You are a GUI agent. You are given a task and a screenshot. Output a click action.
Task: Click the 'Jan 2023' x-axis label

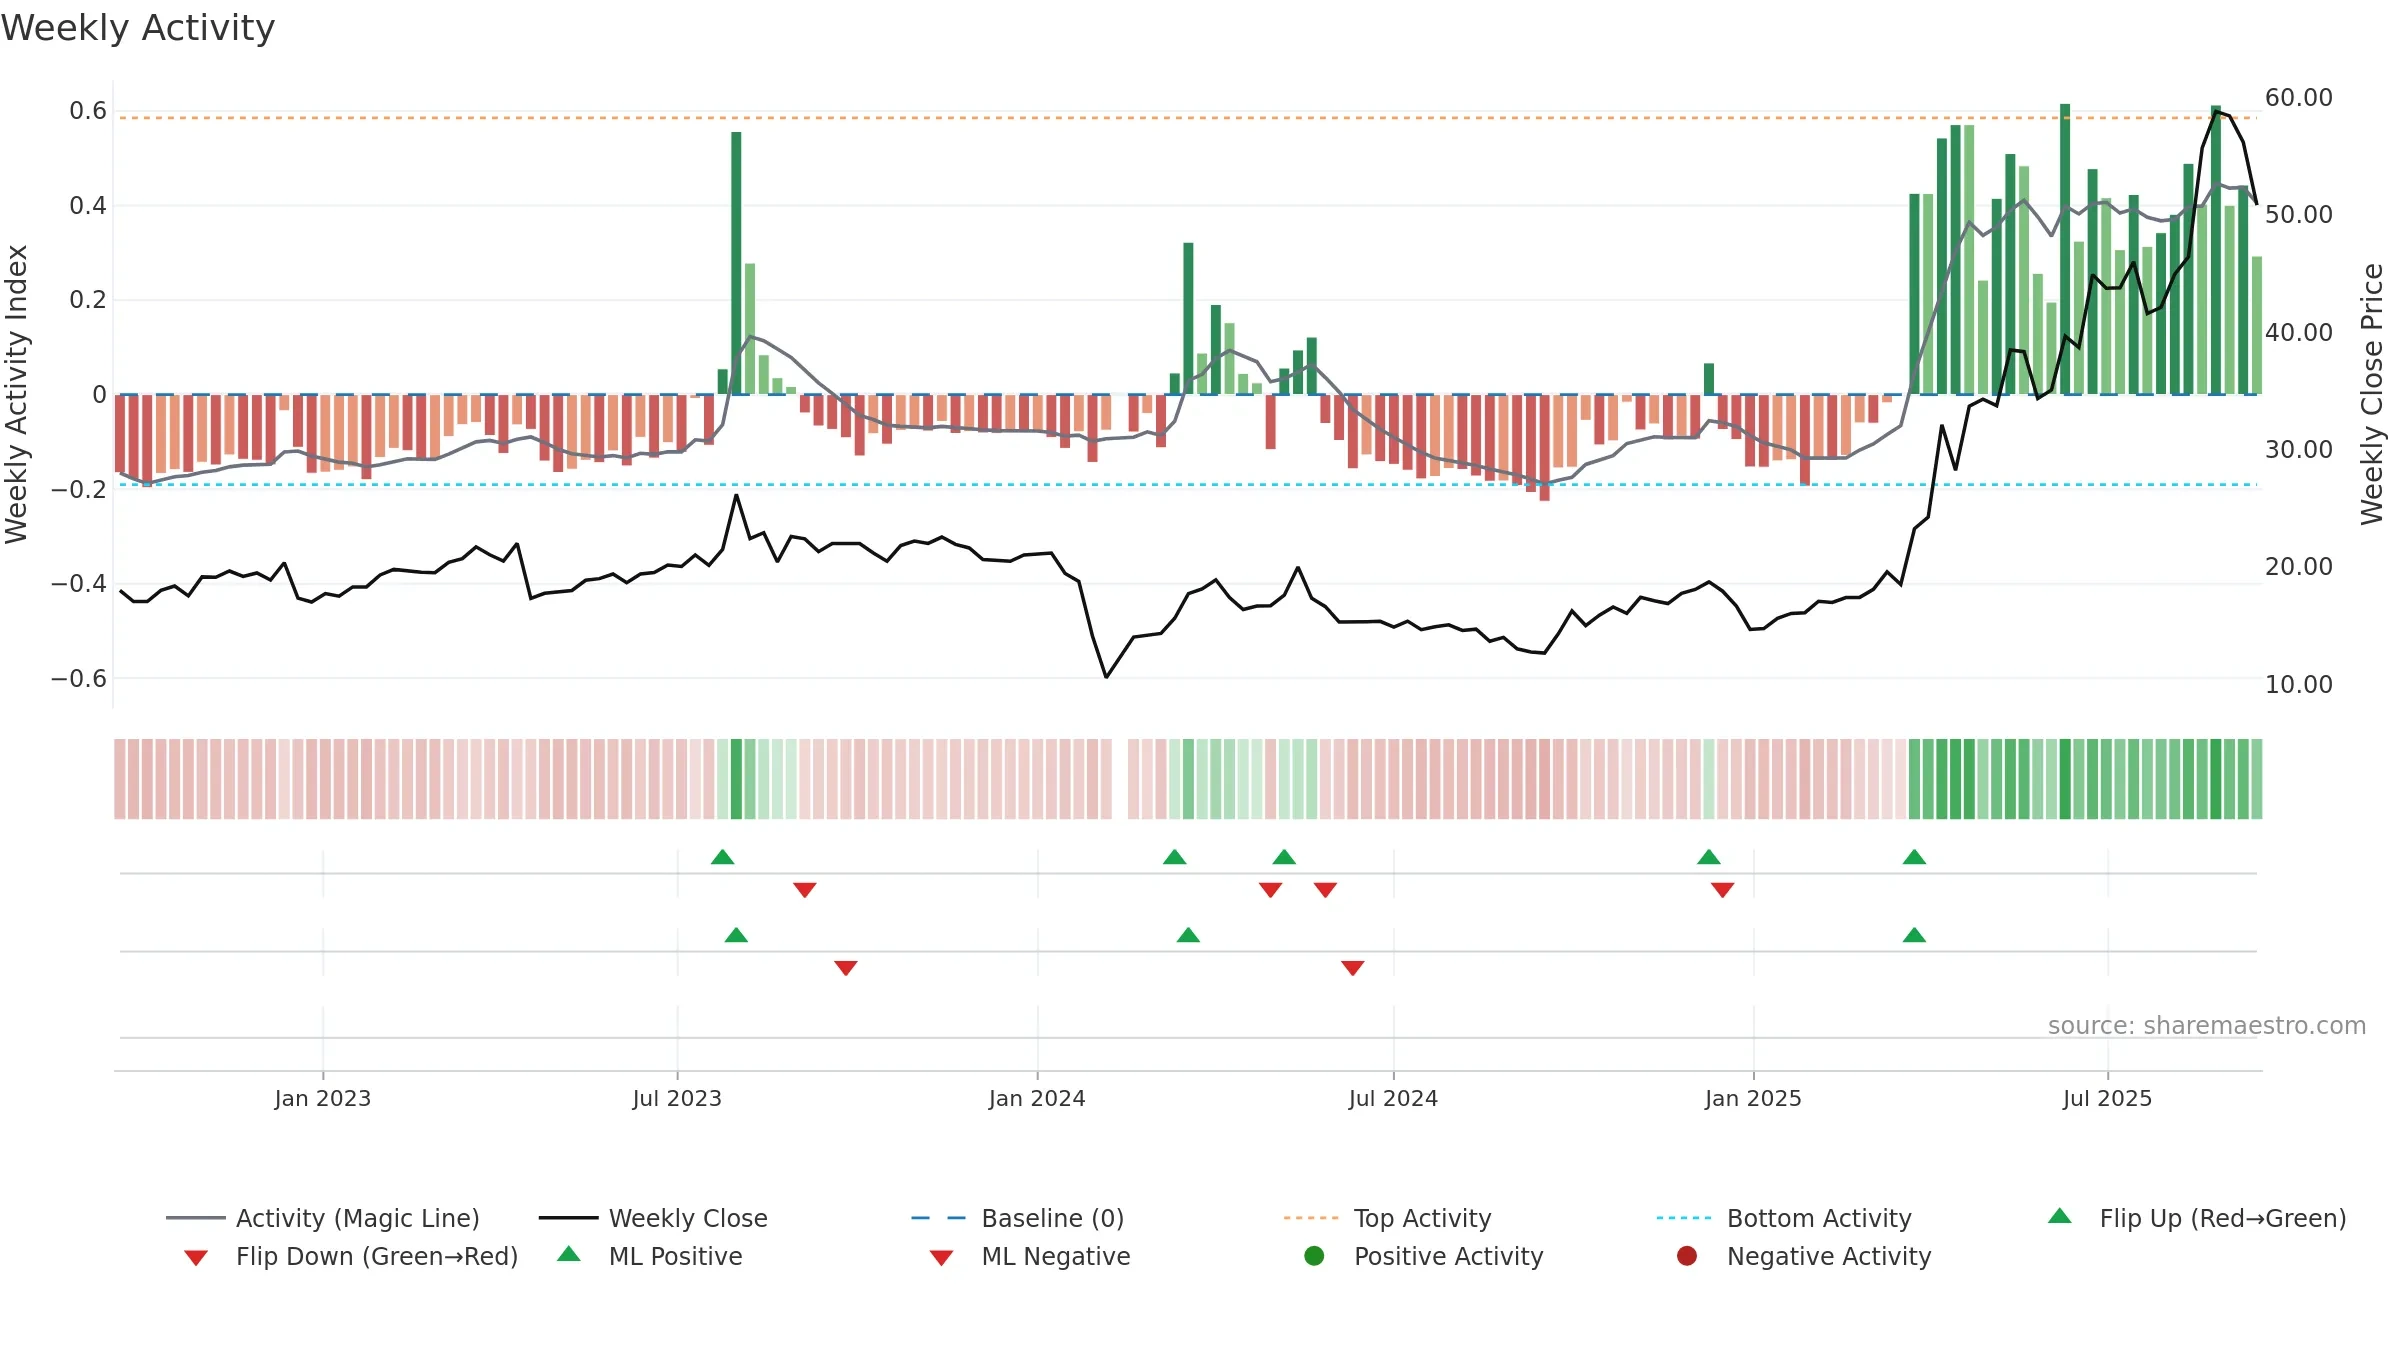coord(323,1098)
